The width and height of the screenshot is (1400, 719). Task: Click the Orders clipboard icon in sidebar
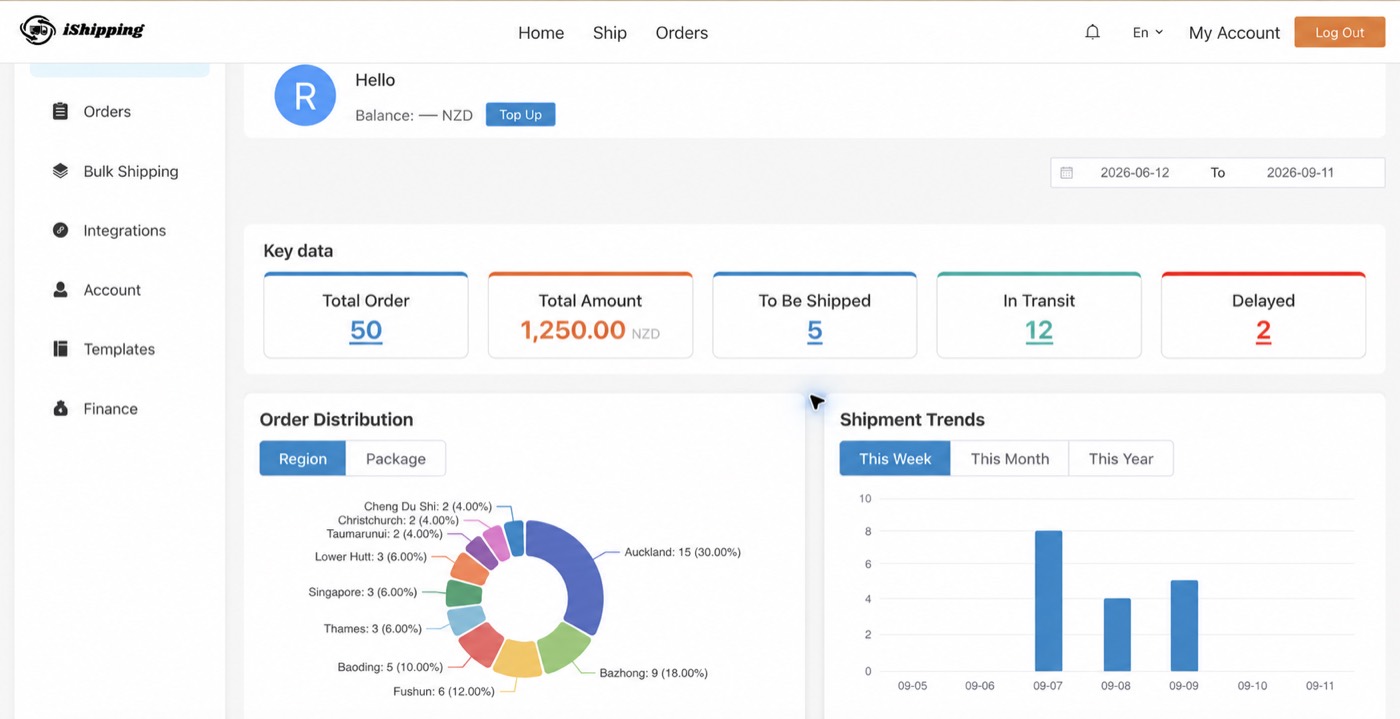pos(60,111)
